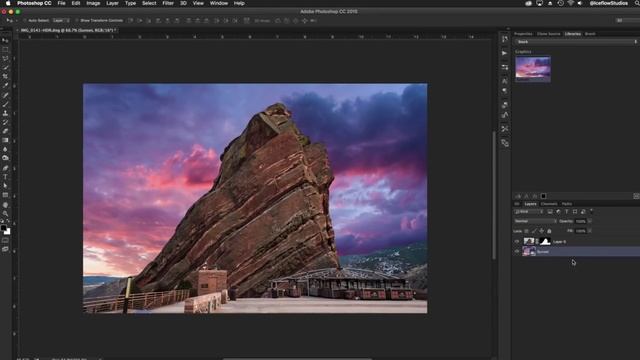The width and height of the screenshot is (640, 360).
Task: Select the Dodge tool
Action: click(5, 158)
